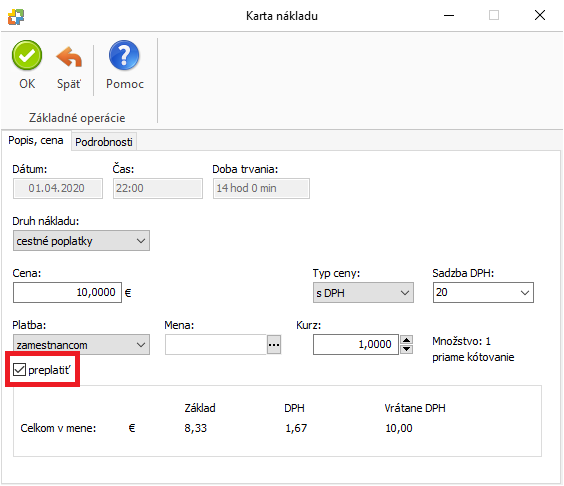Confirm with the green OK checkmark icon

pos(27,55)
